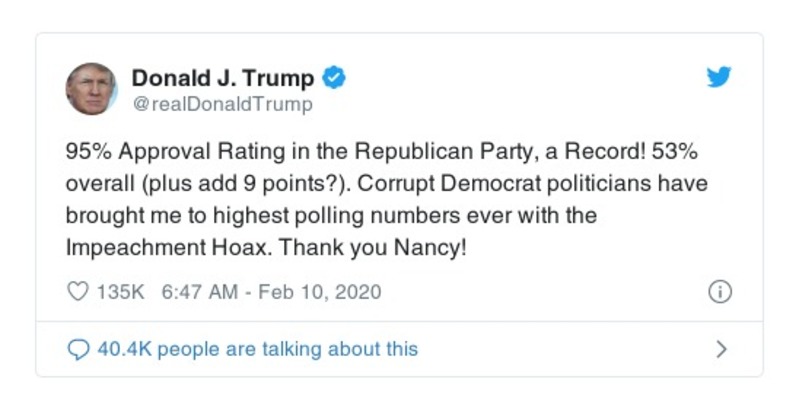Visit the @realDonaldTrump handle link

[x=222, y=103]
